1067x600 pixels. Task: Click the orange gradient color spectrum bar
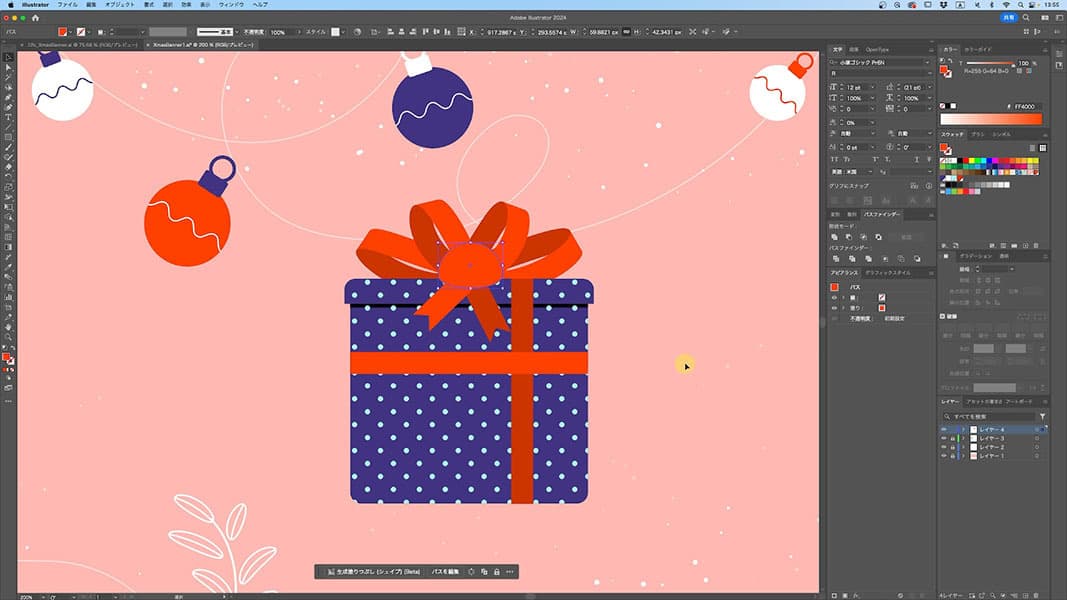(x=990, y=119)
